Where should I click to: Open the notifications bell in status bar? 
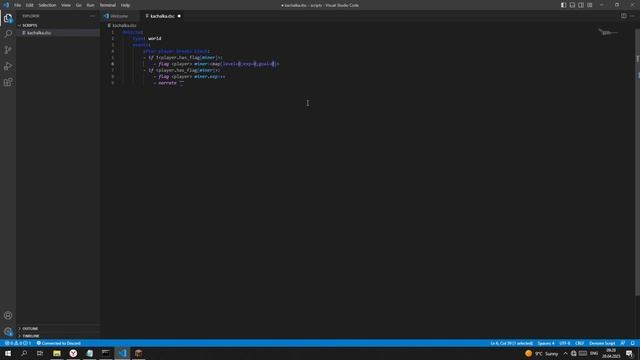(x=633, y=343)
